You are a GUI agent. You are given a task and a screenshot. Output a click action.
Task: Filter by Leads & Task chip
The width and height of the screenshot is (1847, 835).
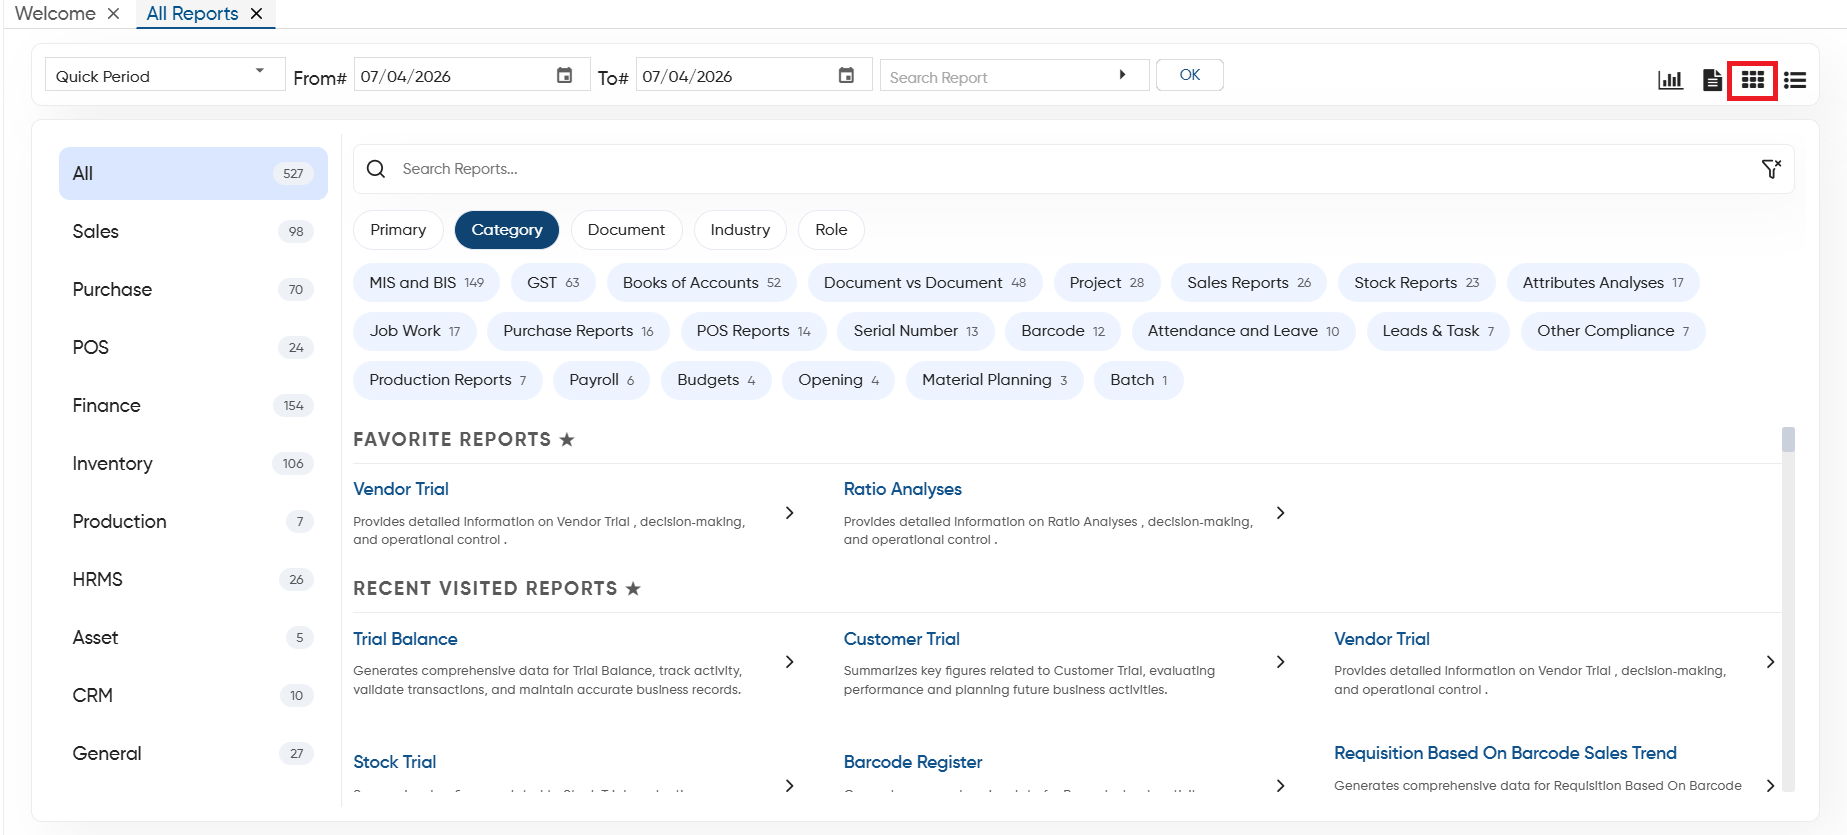1438,331
